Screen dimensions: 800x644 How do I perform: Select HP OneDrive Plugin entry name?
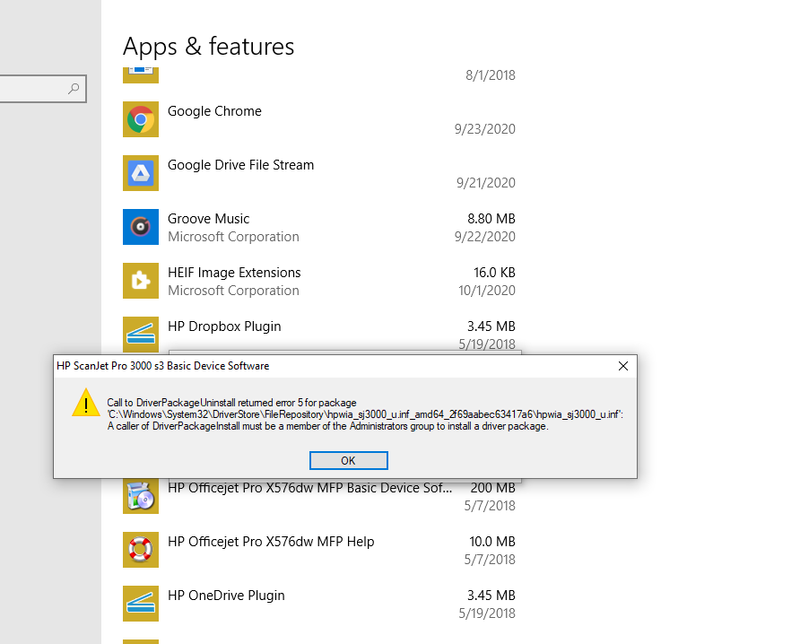point(226,596)
